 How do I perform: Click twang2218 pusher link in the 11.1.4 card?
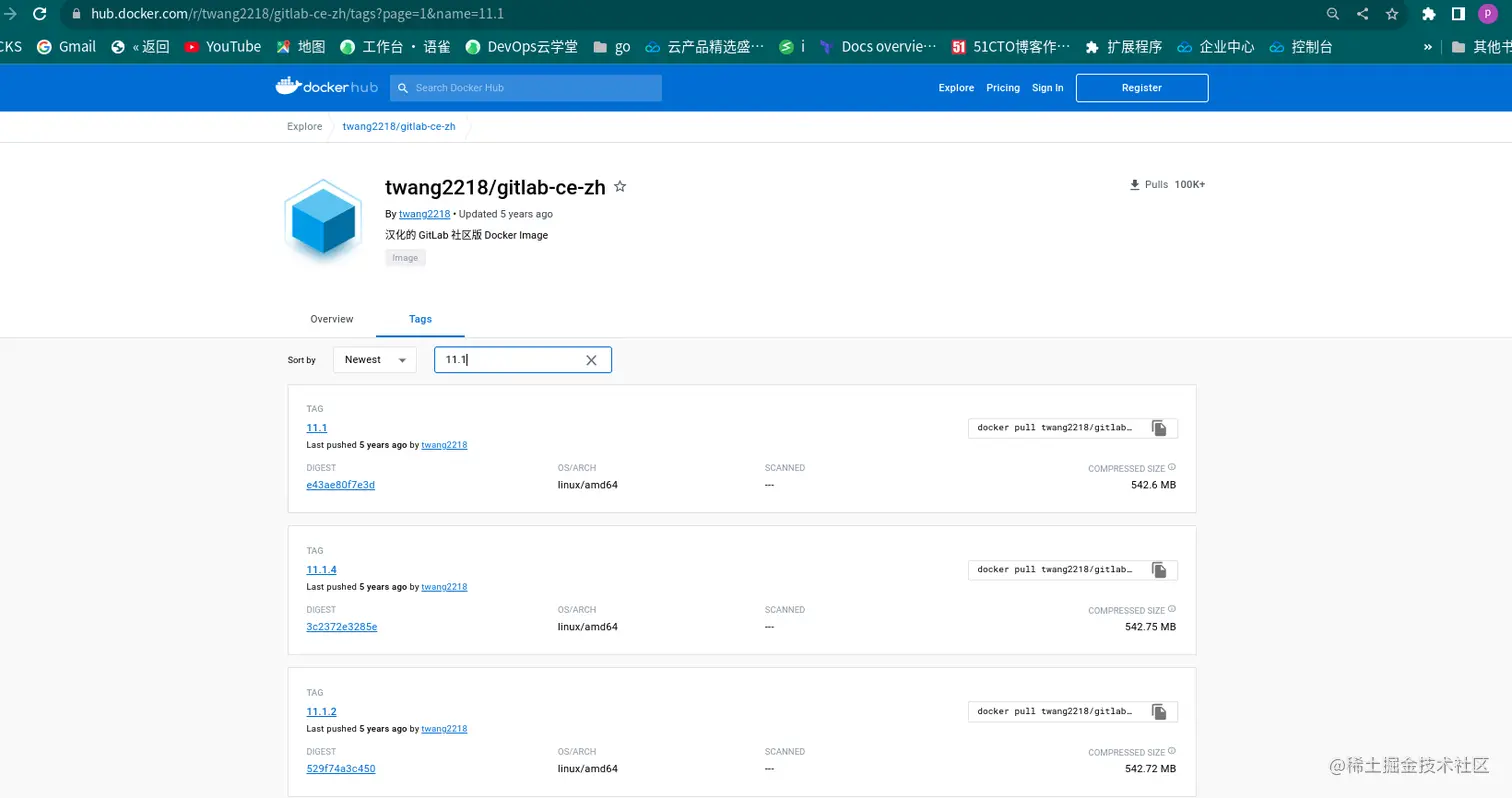point(444,587)
